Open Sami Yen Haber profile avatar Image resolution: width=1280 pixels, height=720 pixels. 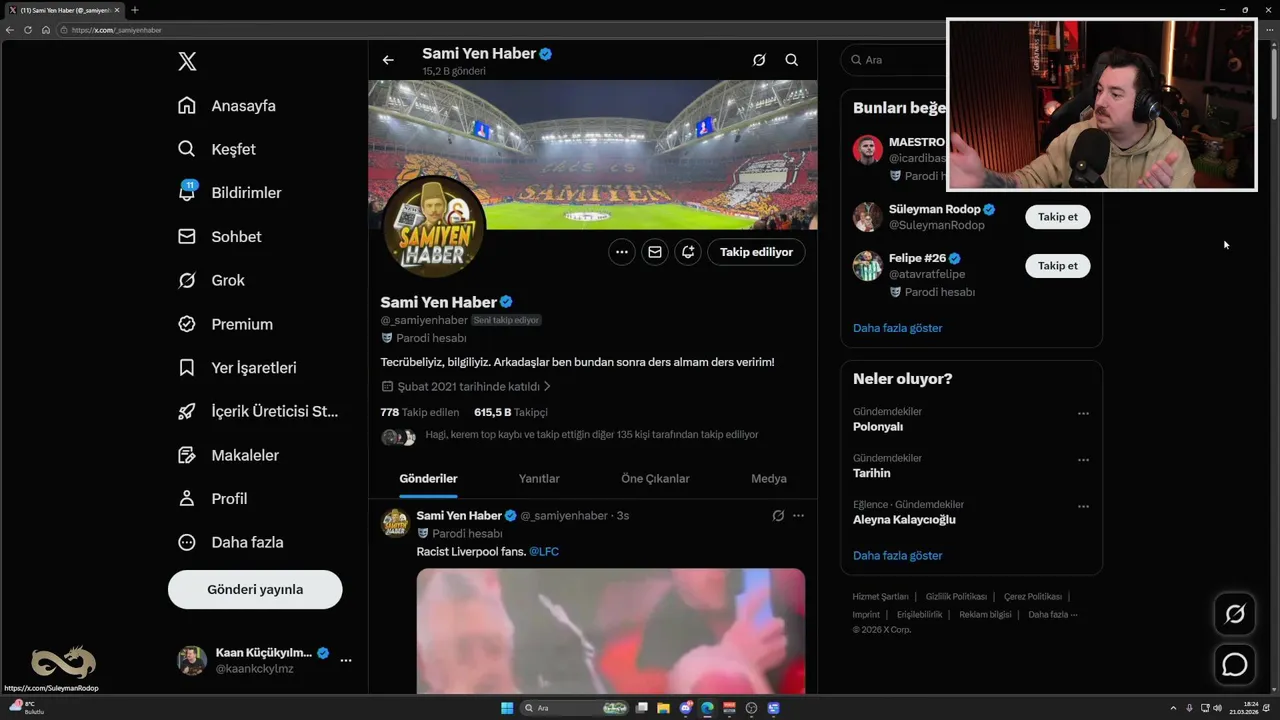[x=433, y=225]
